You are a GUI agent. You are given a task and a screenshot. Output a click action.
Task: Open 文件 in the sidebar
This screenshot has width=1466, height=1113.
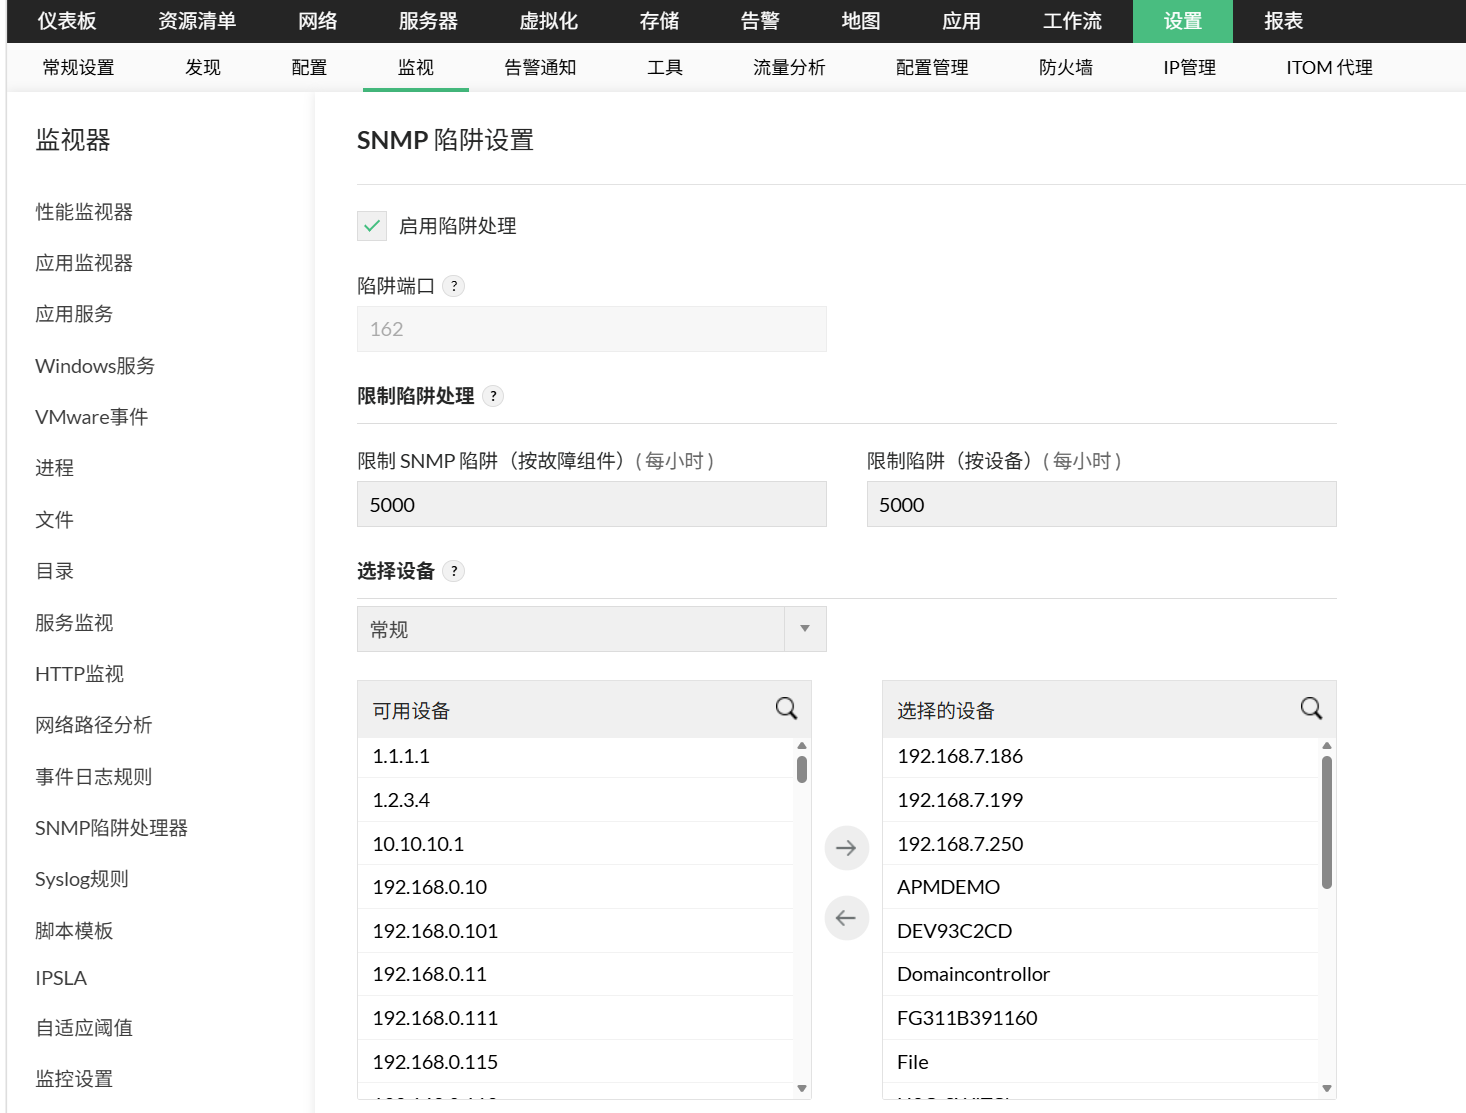(55, 520)
